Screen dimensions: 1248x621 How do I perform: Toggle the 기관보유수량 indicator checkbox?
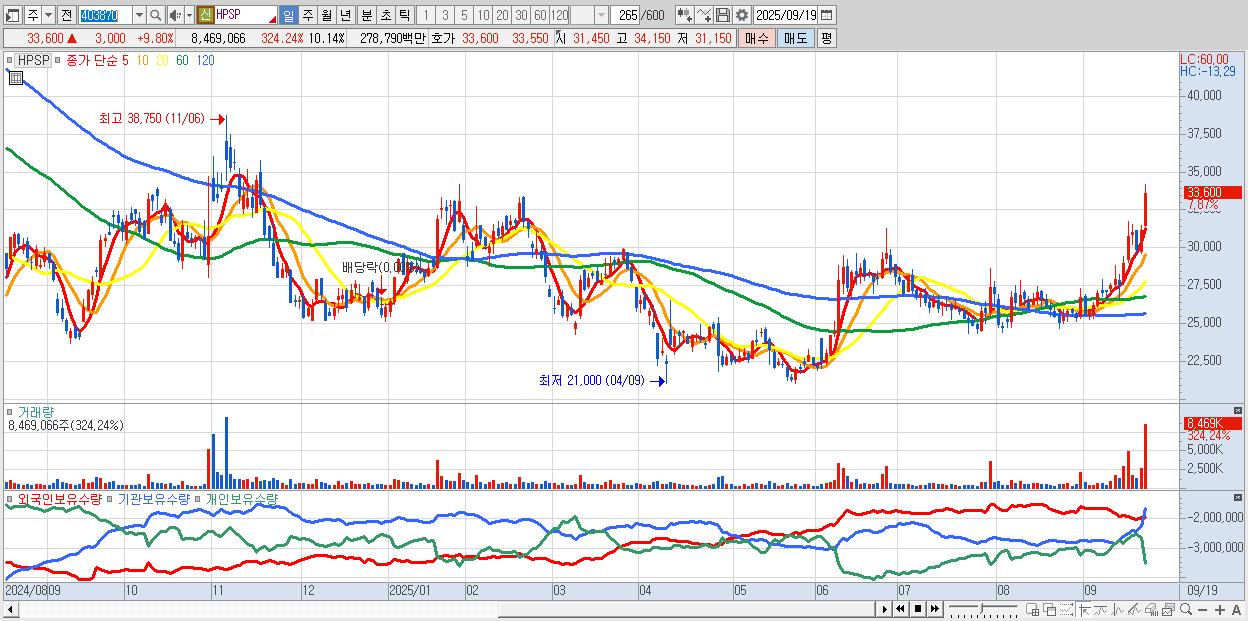112,498
